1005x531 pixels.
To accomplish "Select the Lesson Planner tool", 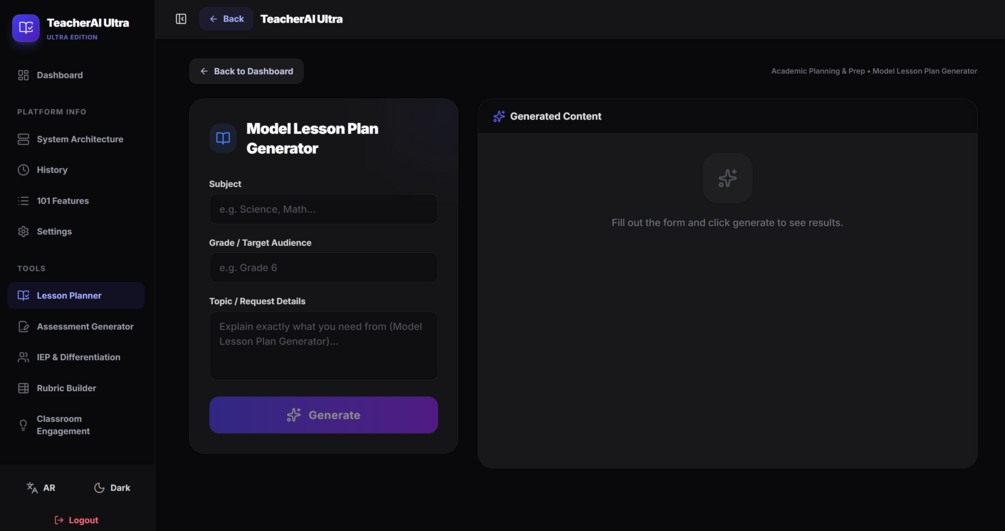I will [x=76, y=296].
